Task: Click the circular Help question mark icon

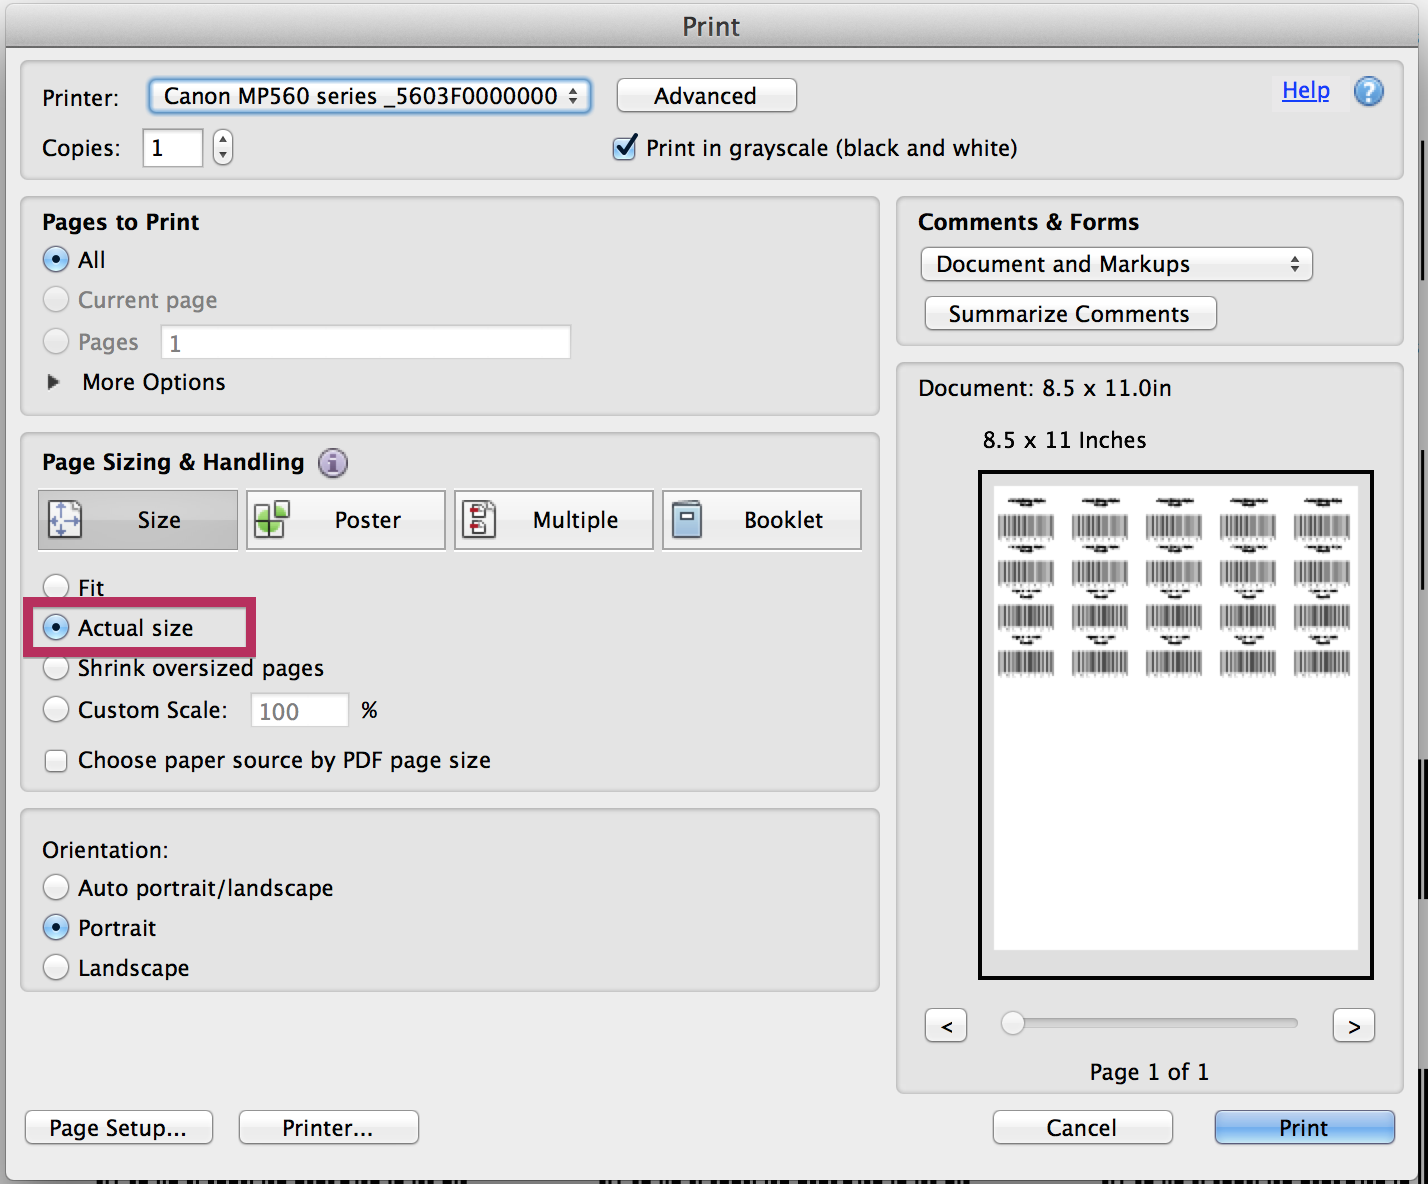Action: click(1368, 91)
